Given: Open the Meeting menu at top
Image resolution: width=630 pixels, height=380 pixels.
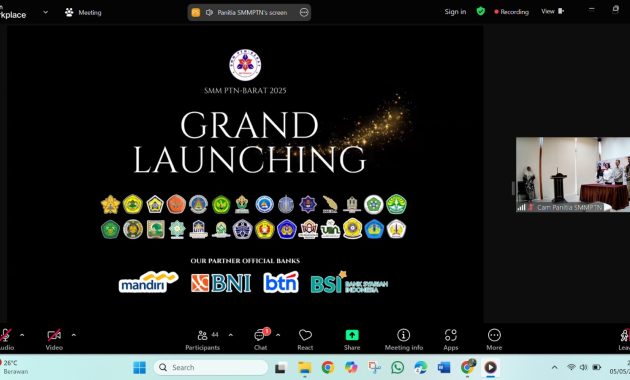Looking at the screenshot, I should (x=84, y=12).
